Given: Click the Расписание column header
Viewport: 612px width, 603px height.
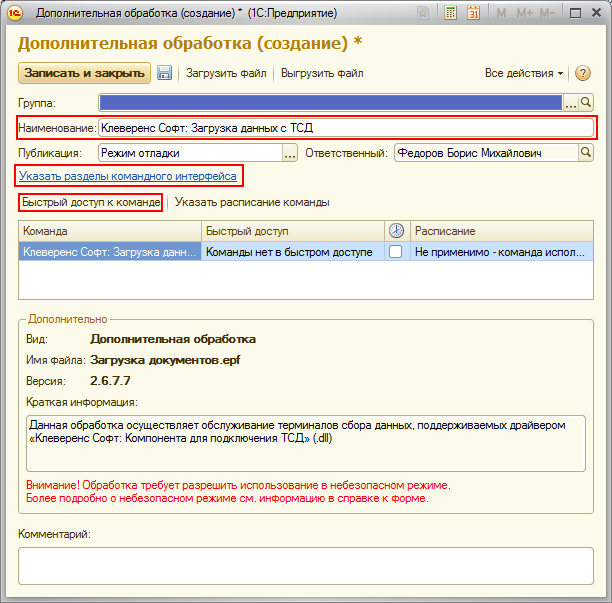Looking at the screenshot, I should coord(502,231).
